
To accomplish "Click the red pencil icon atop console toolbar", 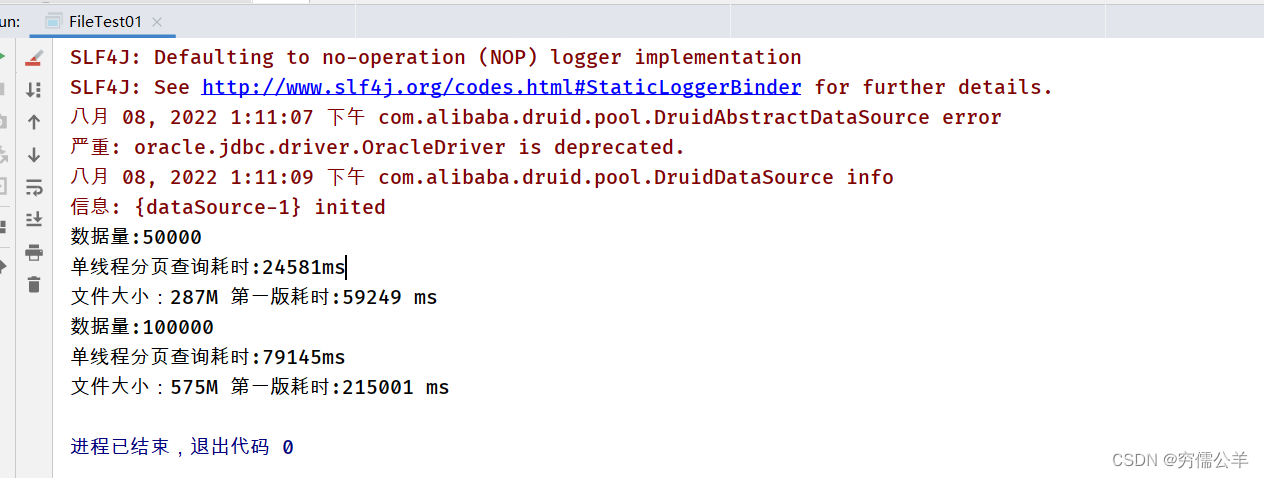I will (34, 58).
